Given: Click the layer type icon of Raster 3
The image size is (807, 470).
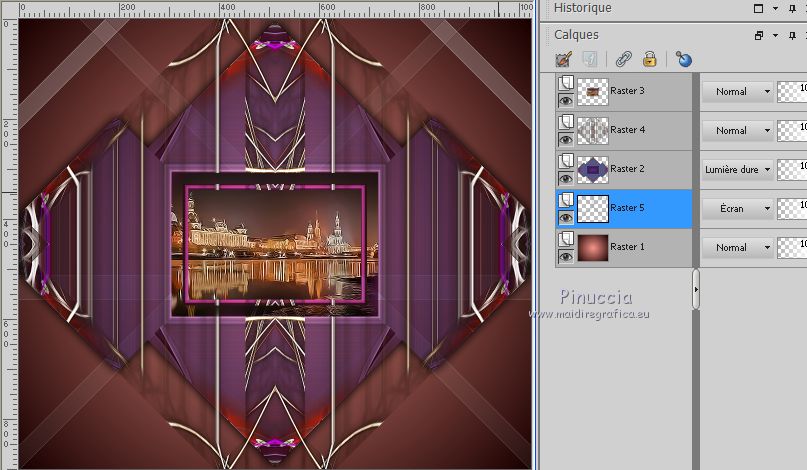Looking at the screenshot, I should (566, 82).
